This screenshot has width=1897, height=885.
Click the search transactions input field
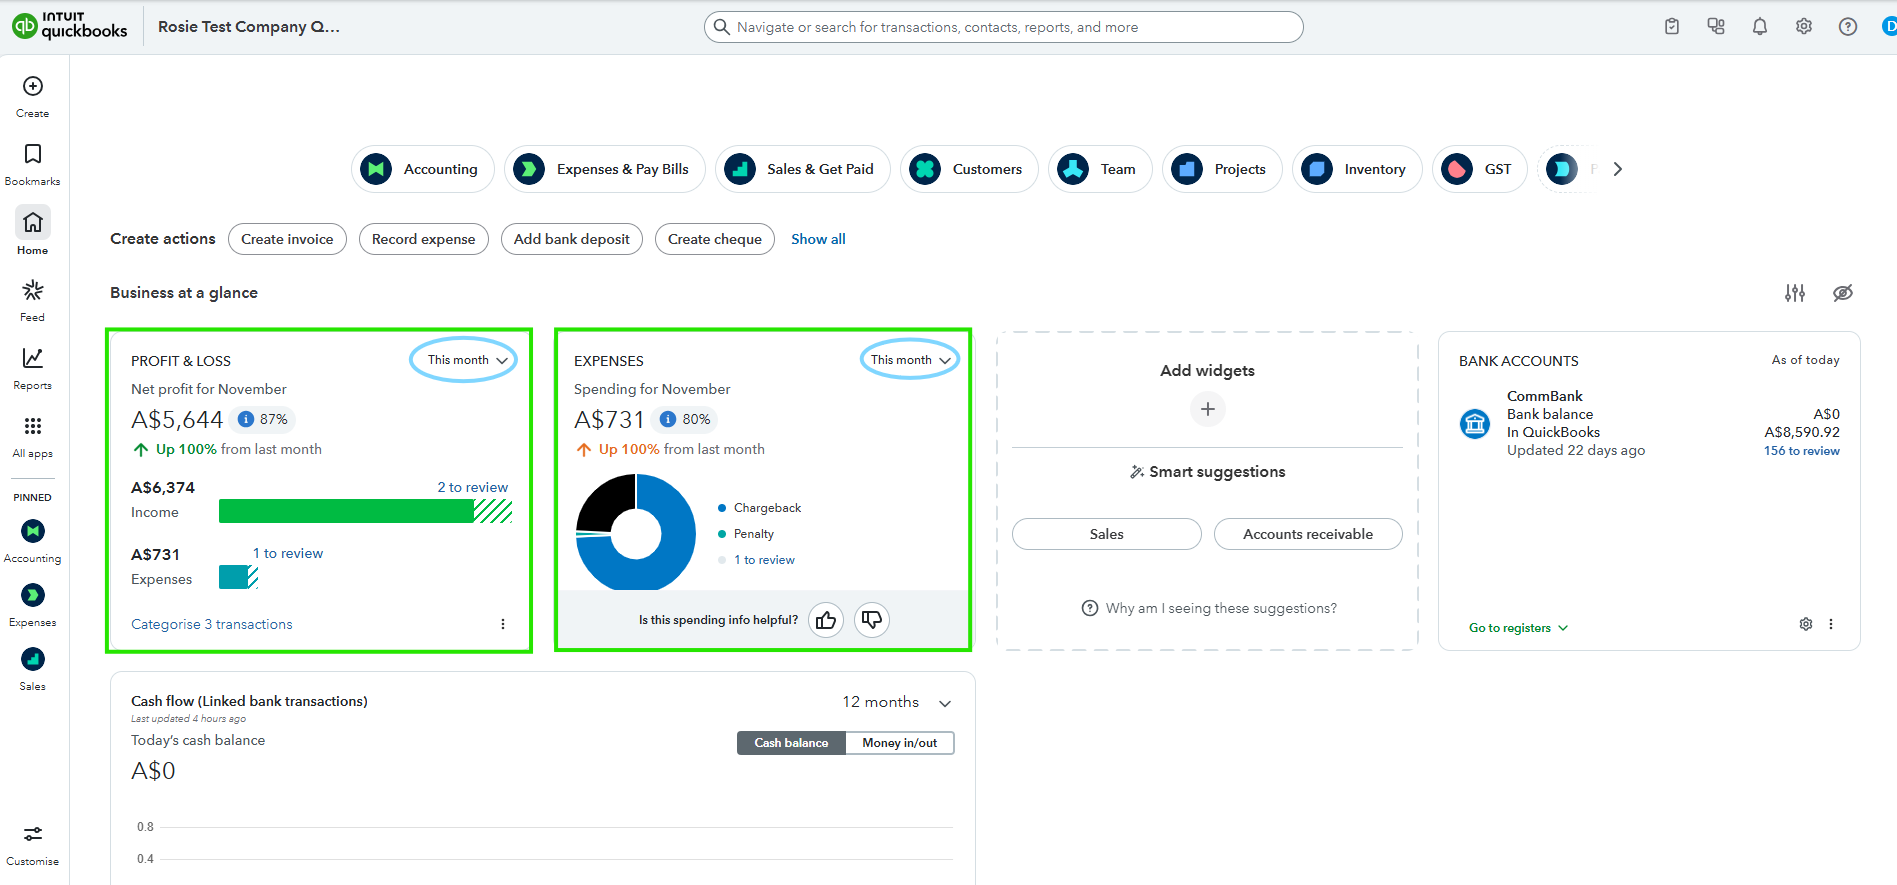(1003, 27)
